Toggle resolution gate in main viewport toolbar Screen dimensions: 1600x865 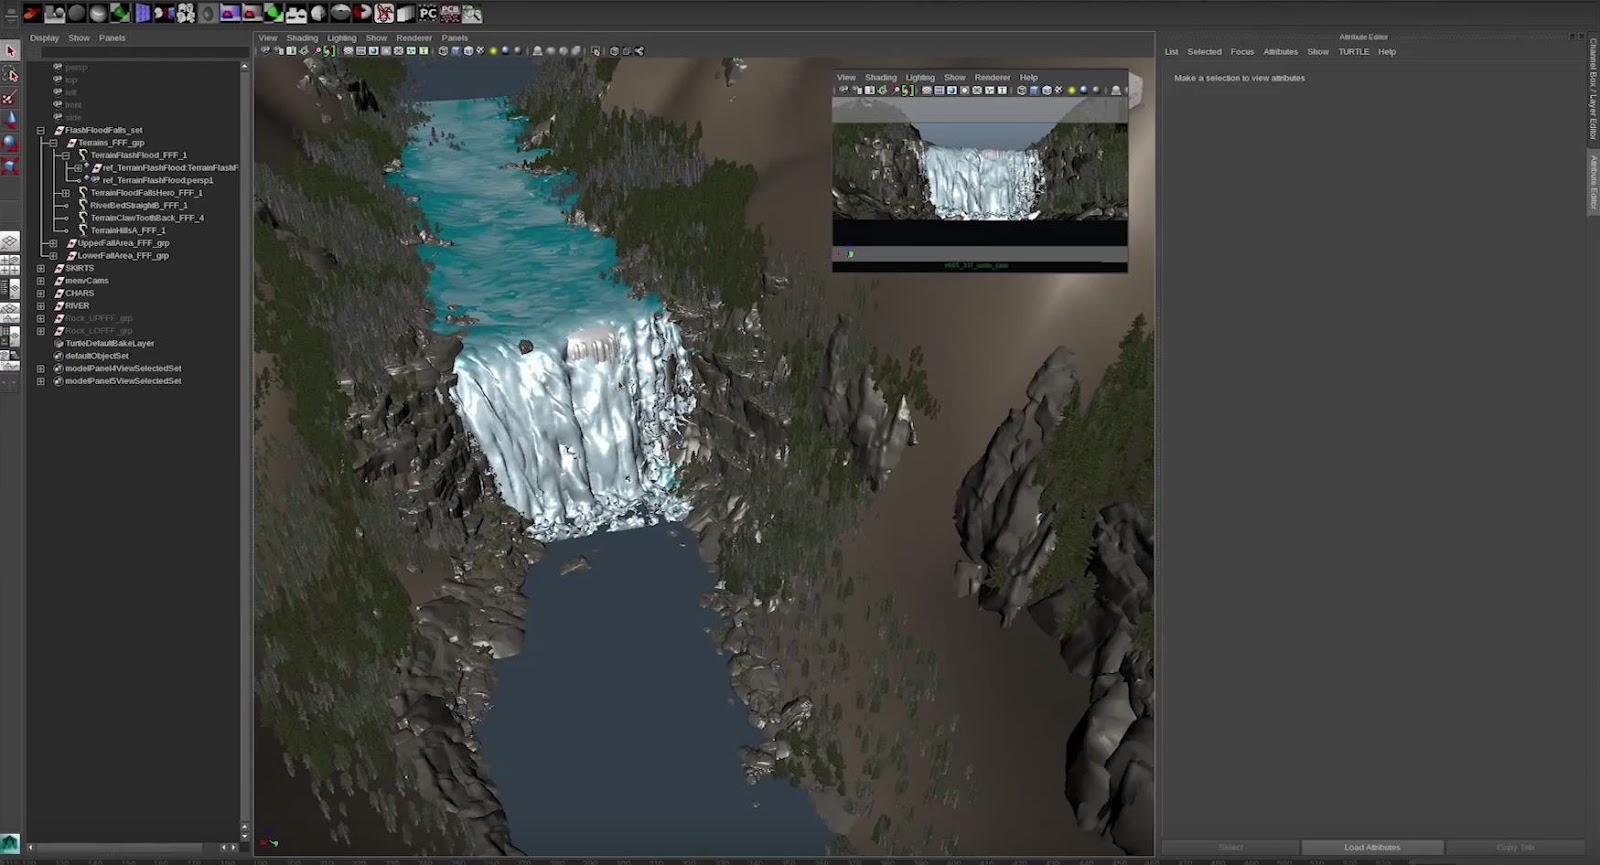373,51
